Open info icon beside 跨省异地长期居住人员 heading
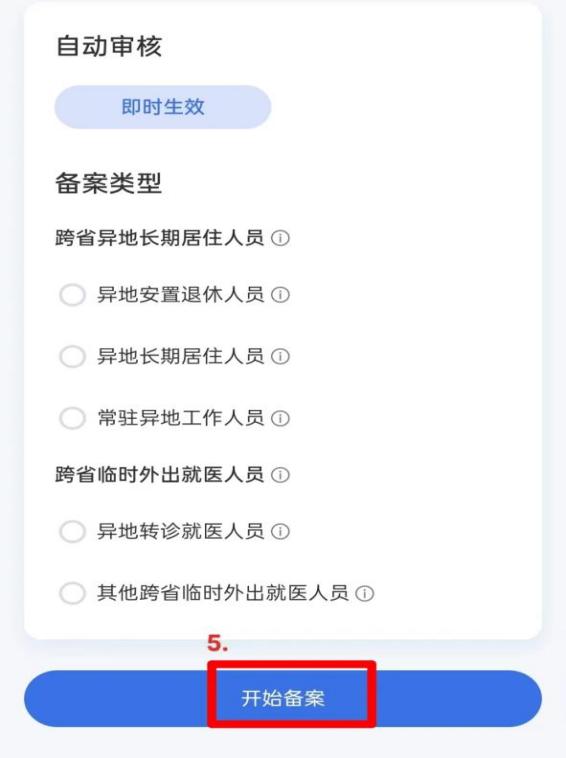The height and width of the screenshot is (758, 566). tap(280, 238)
